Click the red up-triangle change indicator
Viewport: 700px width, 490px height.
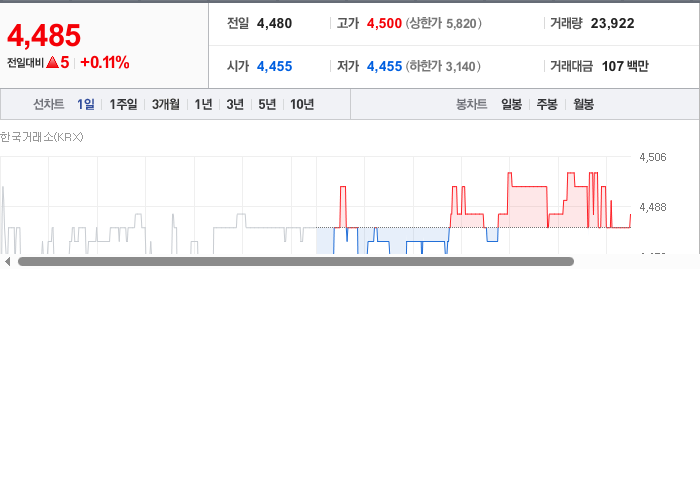pos(52,62)
